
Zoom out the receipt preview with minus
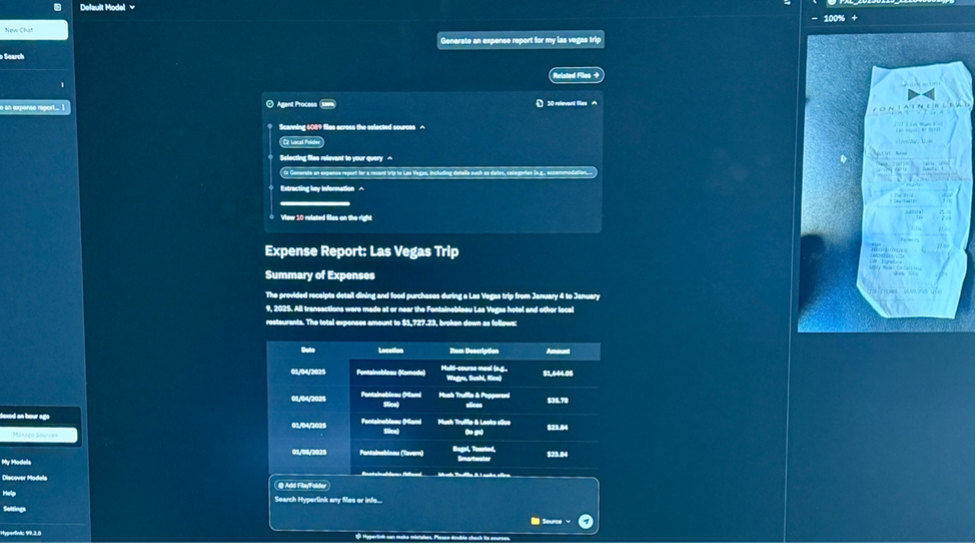(814, 19)
